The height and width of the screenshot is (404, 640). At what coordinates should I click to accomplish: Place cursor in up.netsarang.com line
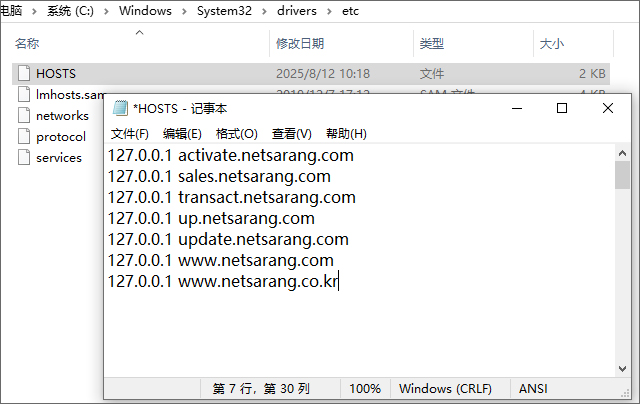coord(211,218)
